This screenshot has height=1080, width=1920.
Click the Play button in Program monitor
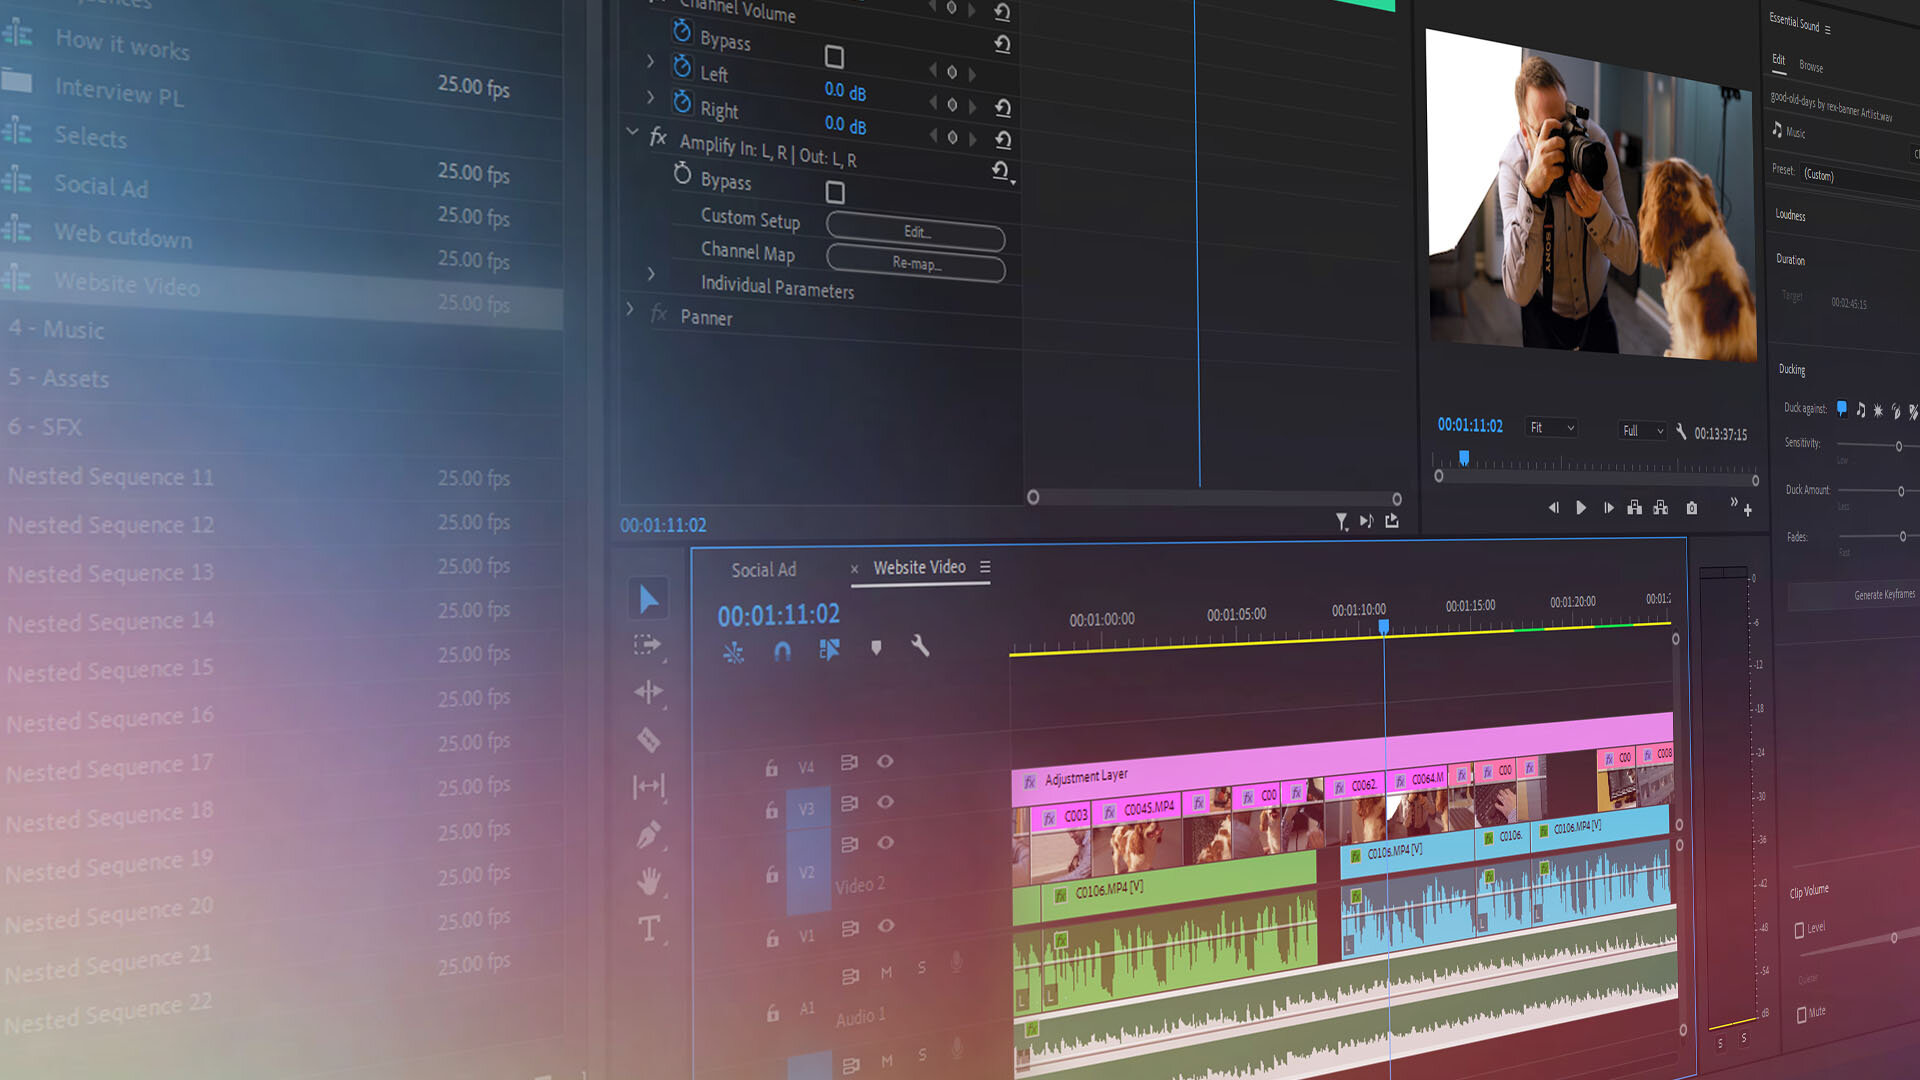pyautogui.click(x=1581, y=508)
